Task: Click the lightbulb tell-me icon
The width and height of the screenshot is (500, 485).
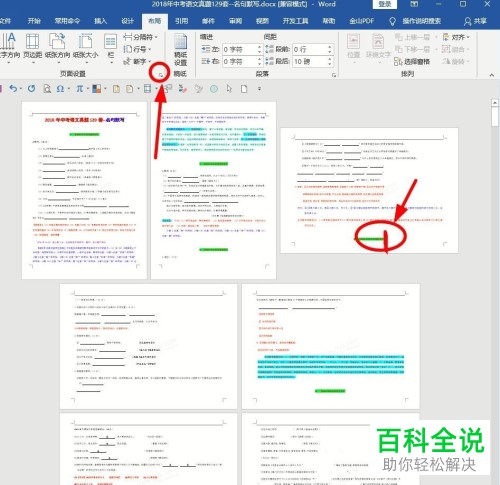Action: [393, 21]
